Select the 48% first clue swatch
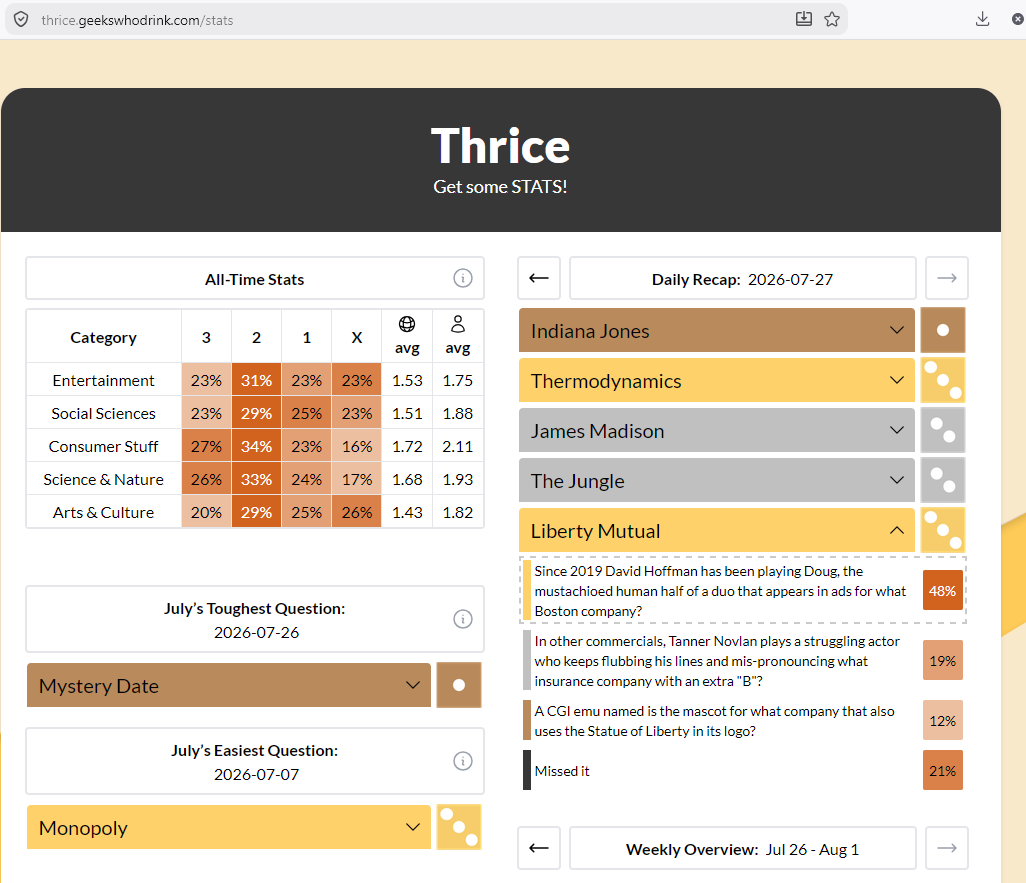 tap(942, 590)
